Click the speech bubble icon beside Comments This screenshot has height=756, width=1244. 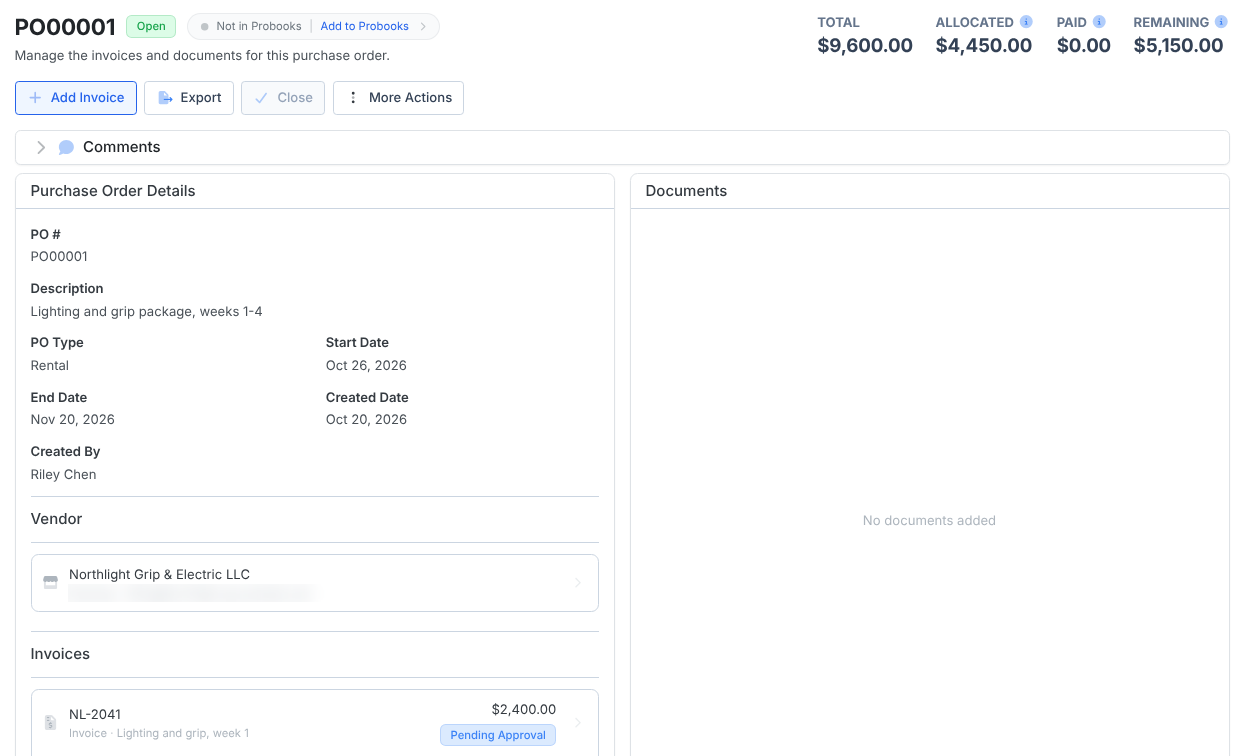66,147
